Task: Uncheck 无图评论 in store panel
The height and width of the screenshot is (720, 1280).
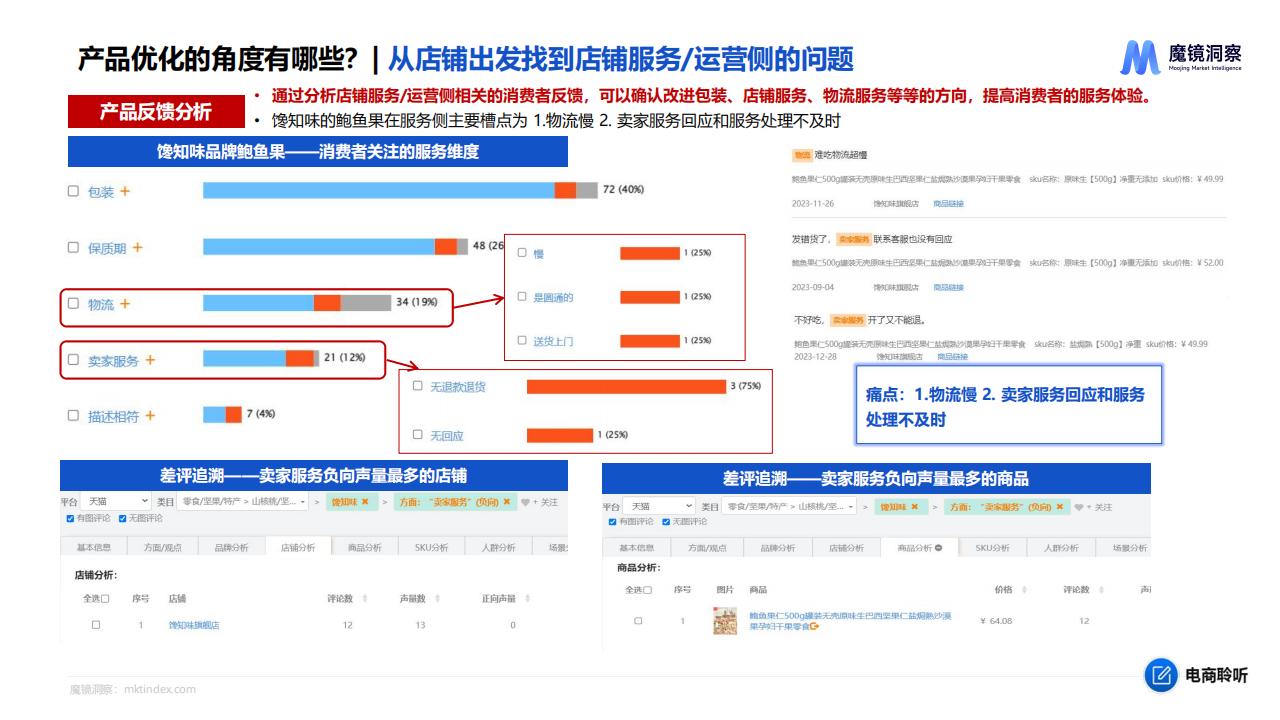Action: coord(122,518)
